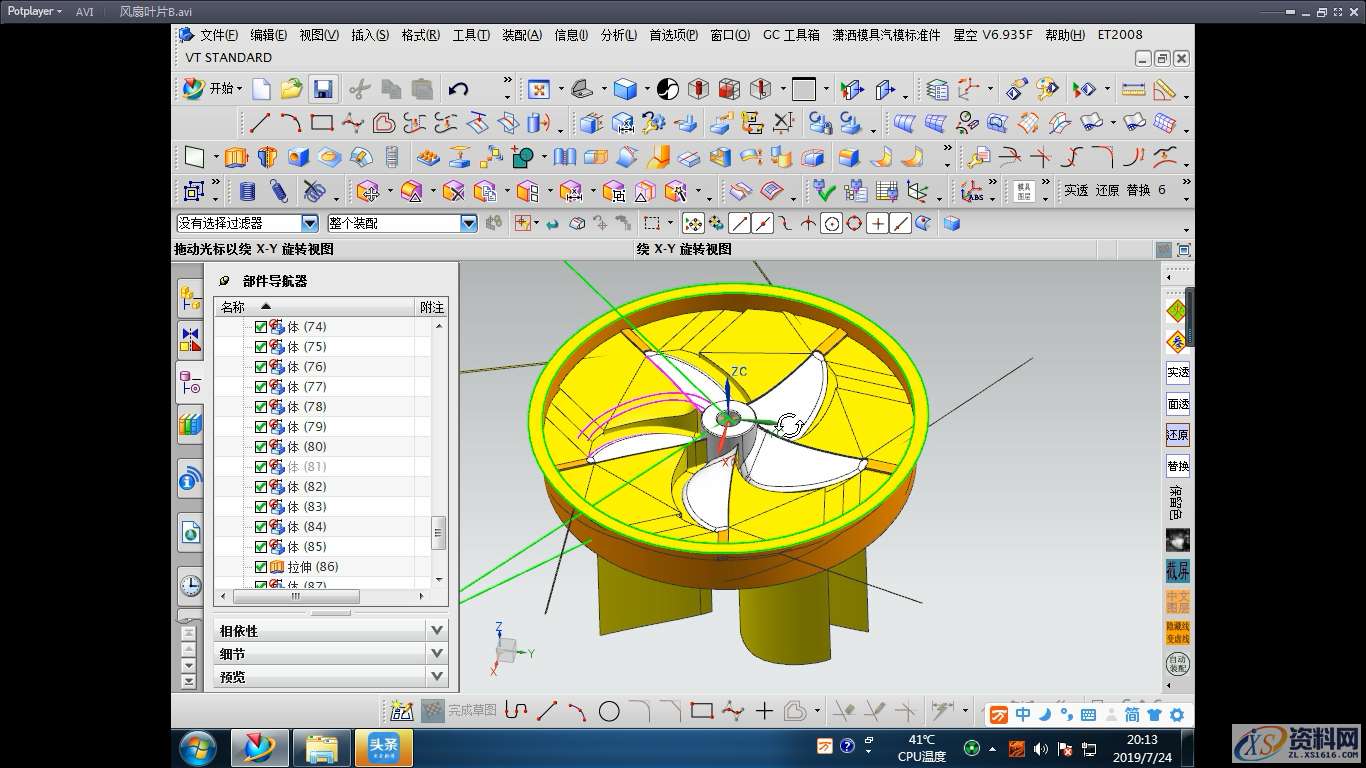Image resolution: width=1366 pixels, height=768 pixels.
Task: Open the History clock sidebar tab
Action: click(x=190, y=586)
